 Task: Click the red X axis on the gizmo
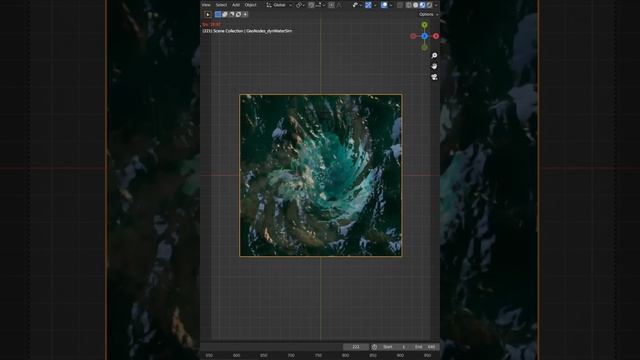(x=436, y=36)
